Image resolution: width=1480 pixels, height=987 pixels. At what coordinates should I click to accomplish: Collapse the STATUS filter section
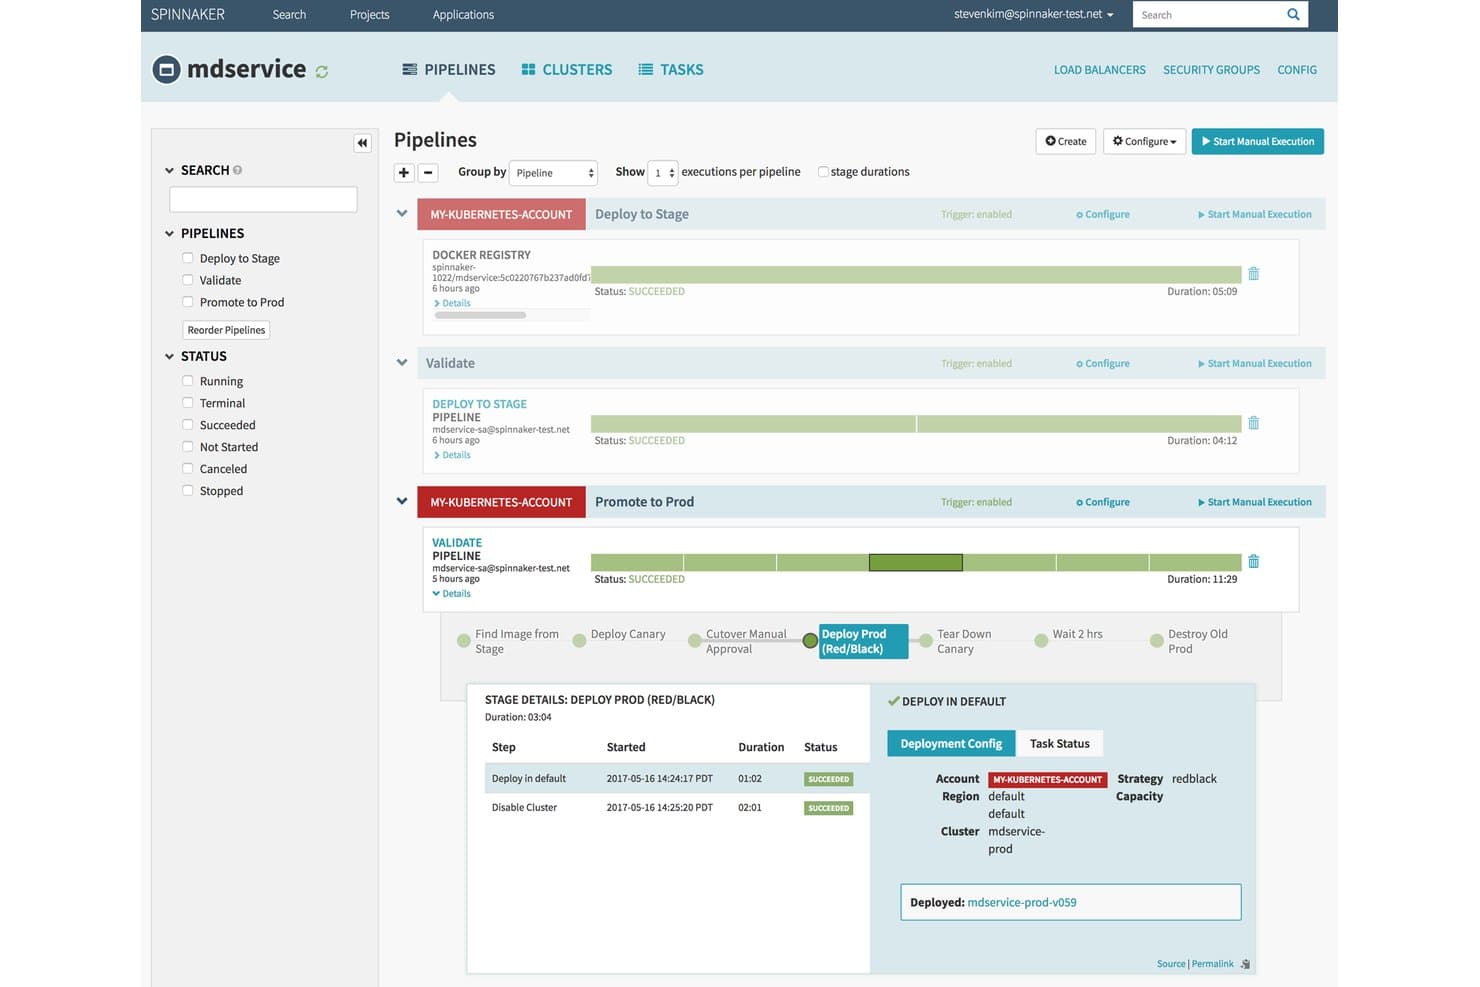169,356
